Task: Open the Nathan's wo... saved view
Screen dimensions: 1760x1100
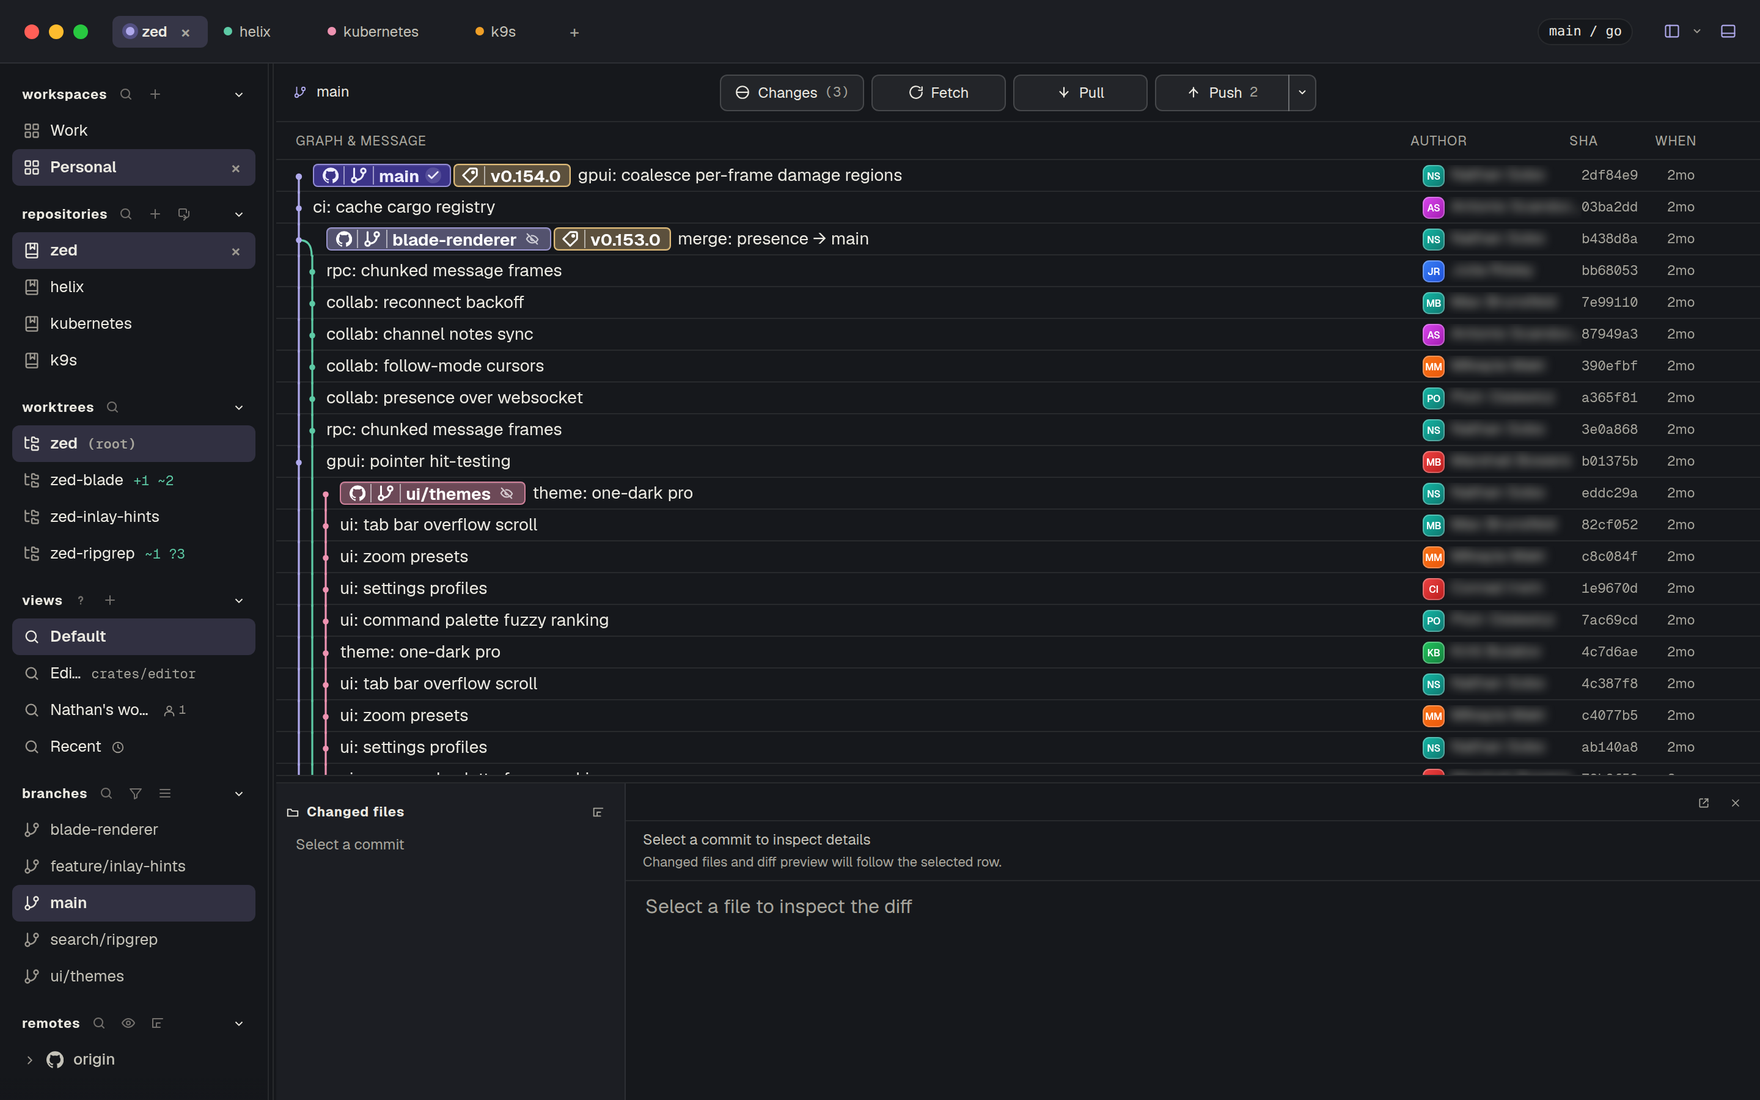Action: pyautogui.click(x=133, y=710)
